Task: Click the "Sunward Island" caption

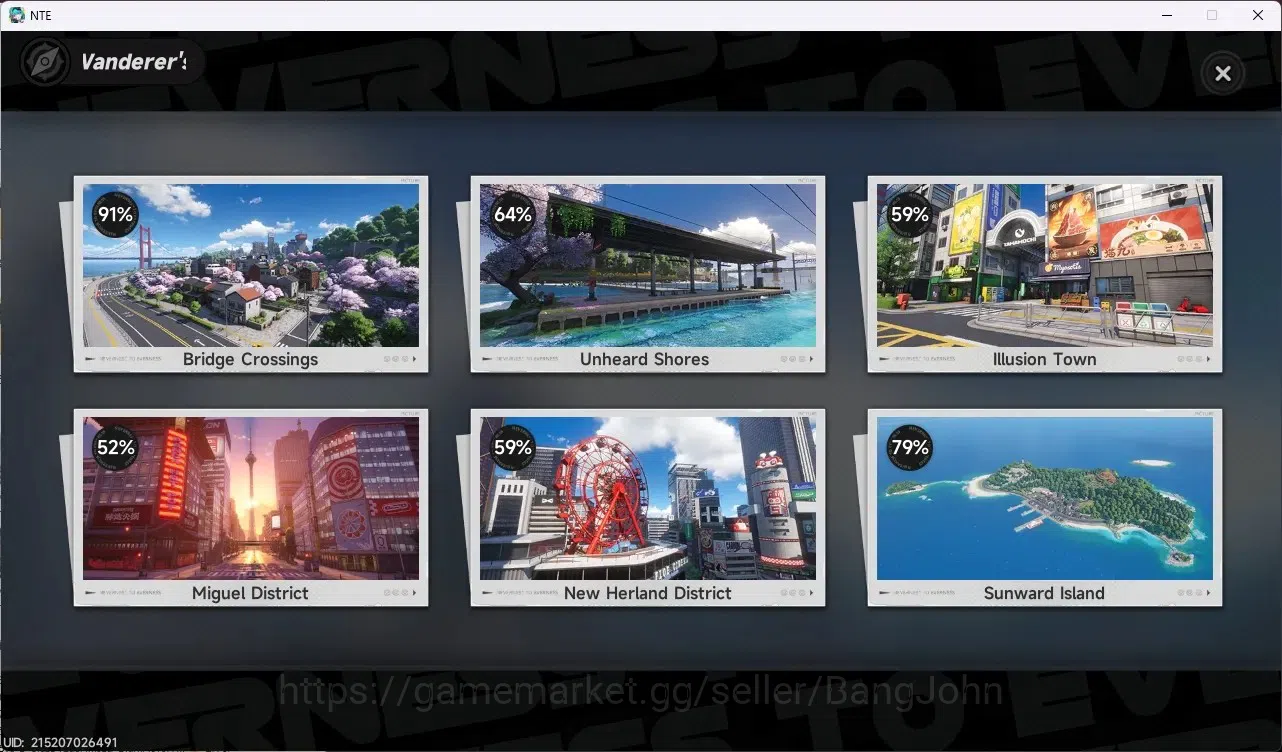Action: click(x=1044, y=593)
